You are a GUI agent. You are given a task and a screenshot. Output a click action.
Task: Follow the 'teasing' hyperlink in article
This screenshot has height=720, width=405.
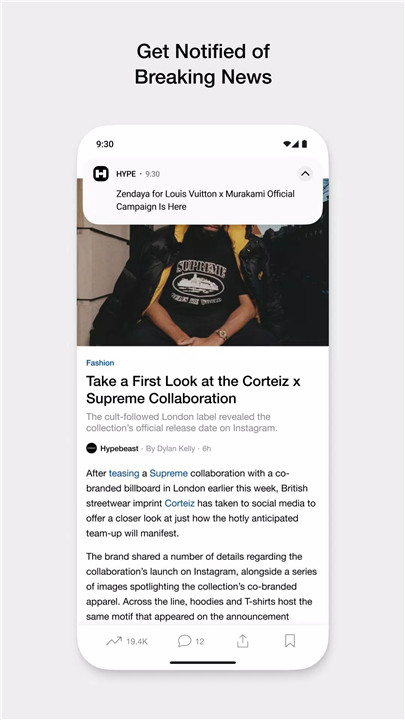point(124,473)
